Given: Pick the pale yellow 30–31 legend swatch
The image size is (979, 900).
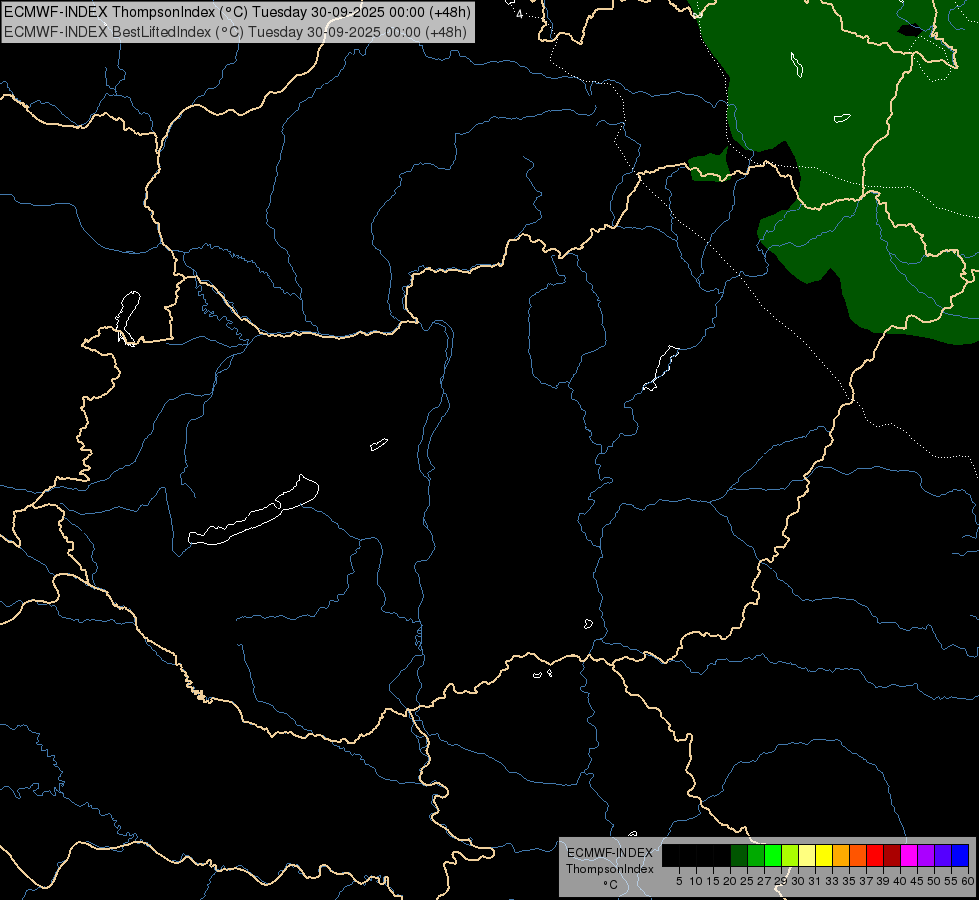Looking at the screenshot, I should tap(807, 855).
